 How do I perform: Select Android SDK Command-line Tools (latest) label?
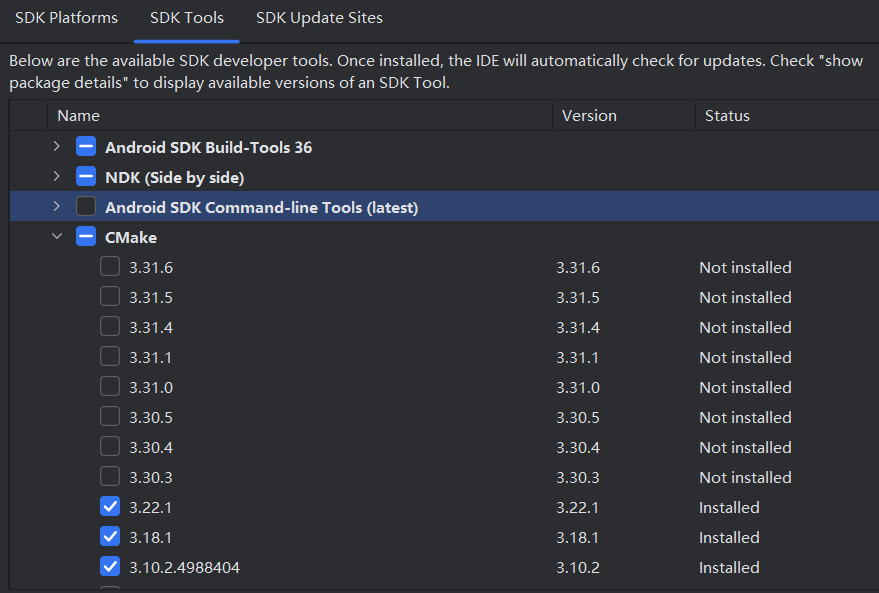pyautogui.click(x=262, y=207)
